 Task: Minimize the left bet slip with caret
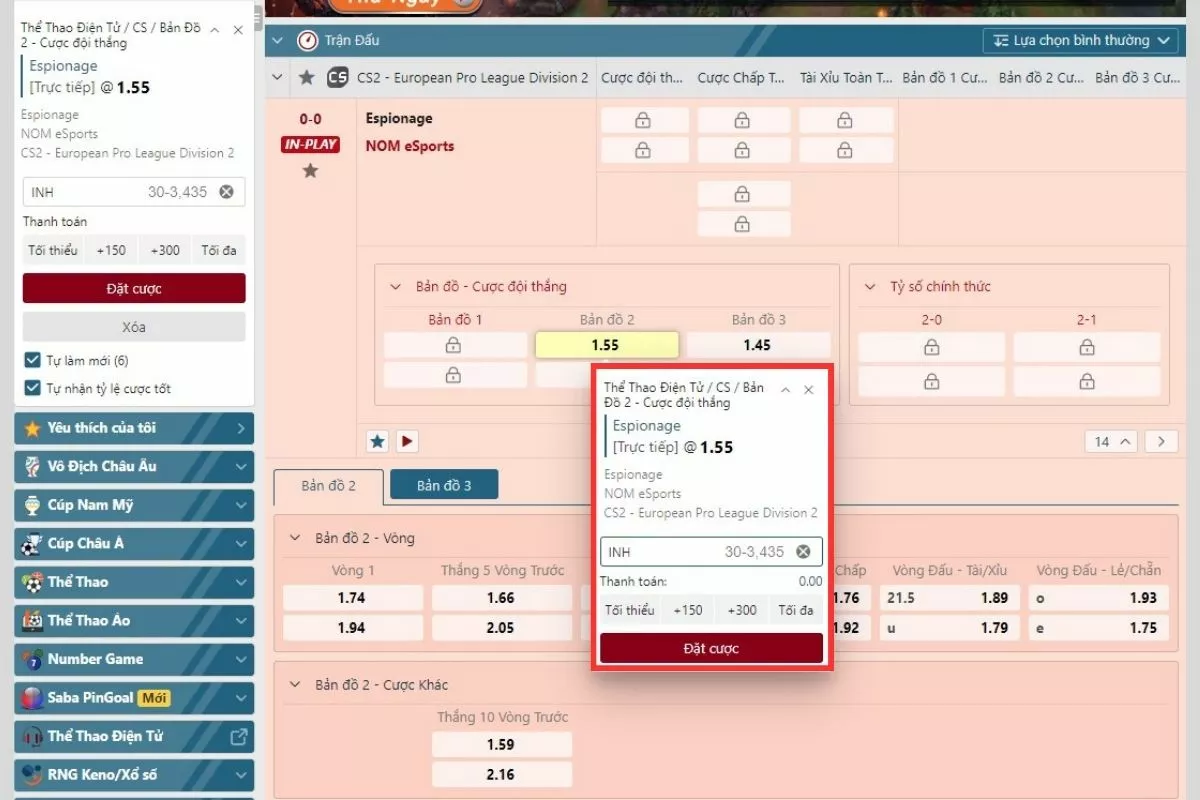214,30
